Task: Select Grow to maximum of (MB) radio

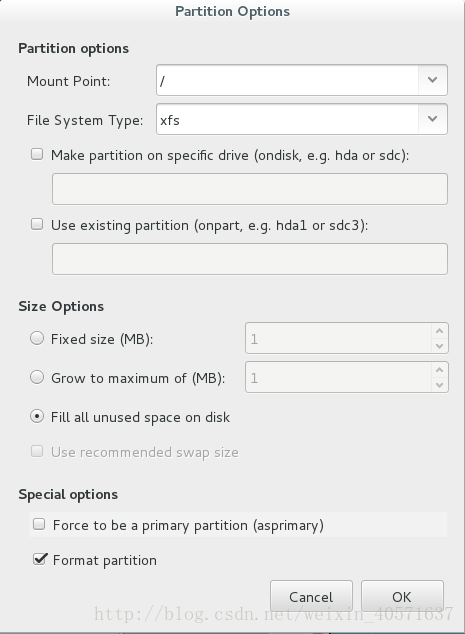Action: click(37, 377)
